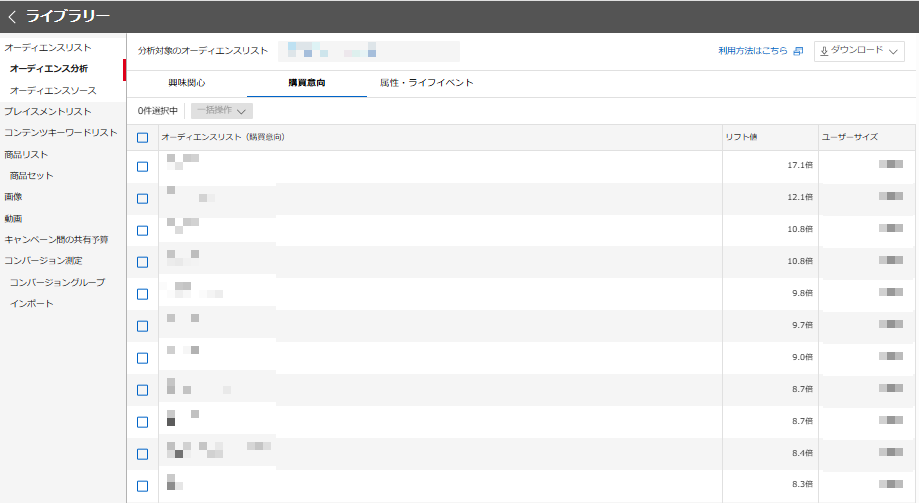The width and height of the screenshot is (919, 503).
Task: Open the 利用方法はこちら link
Action: pos(752,51)
